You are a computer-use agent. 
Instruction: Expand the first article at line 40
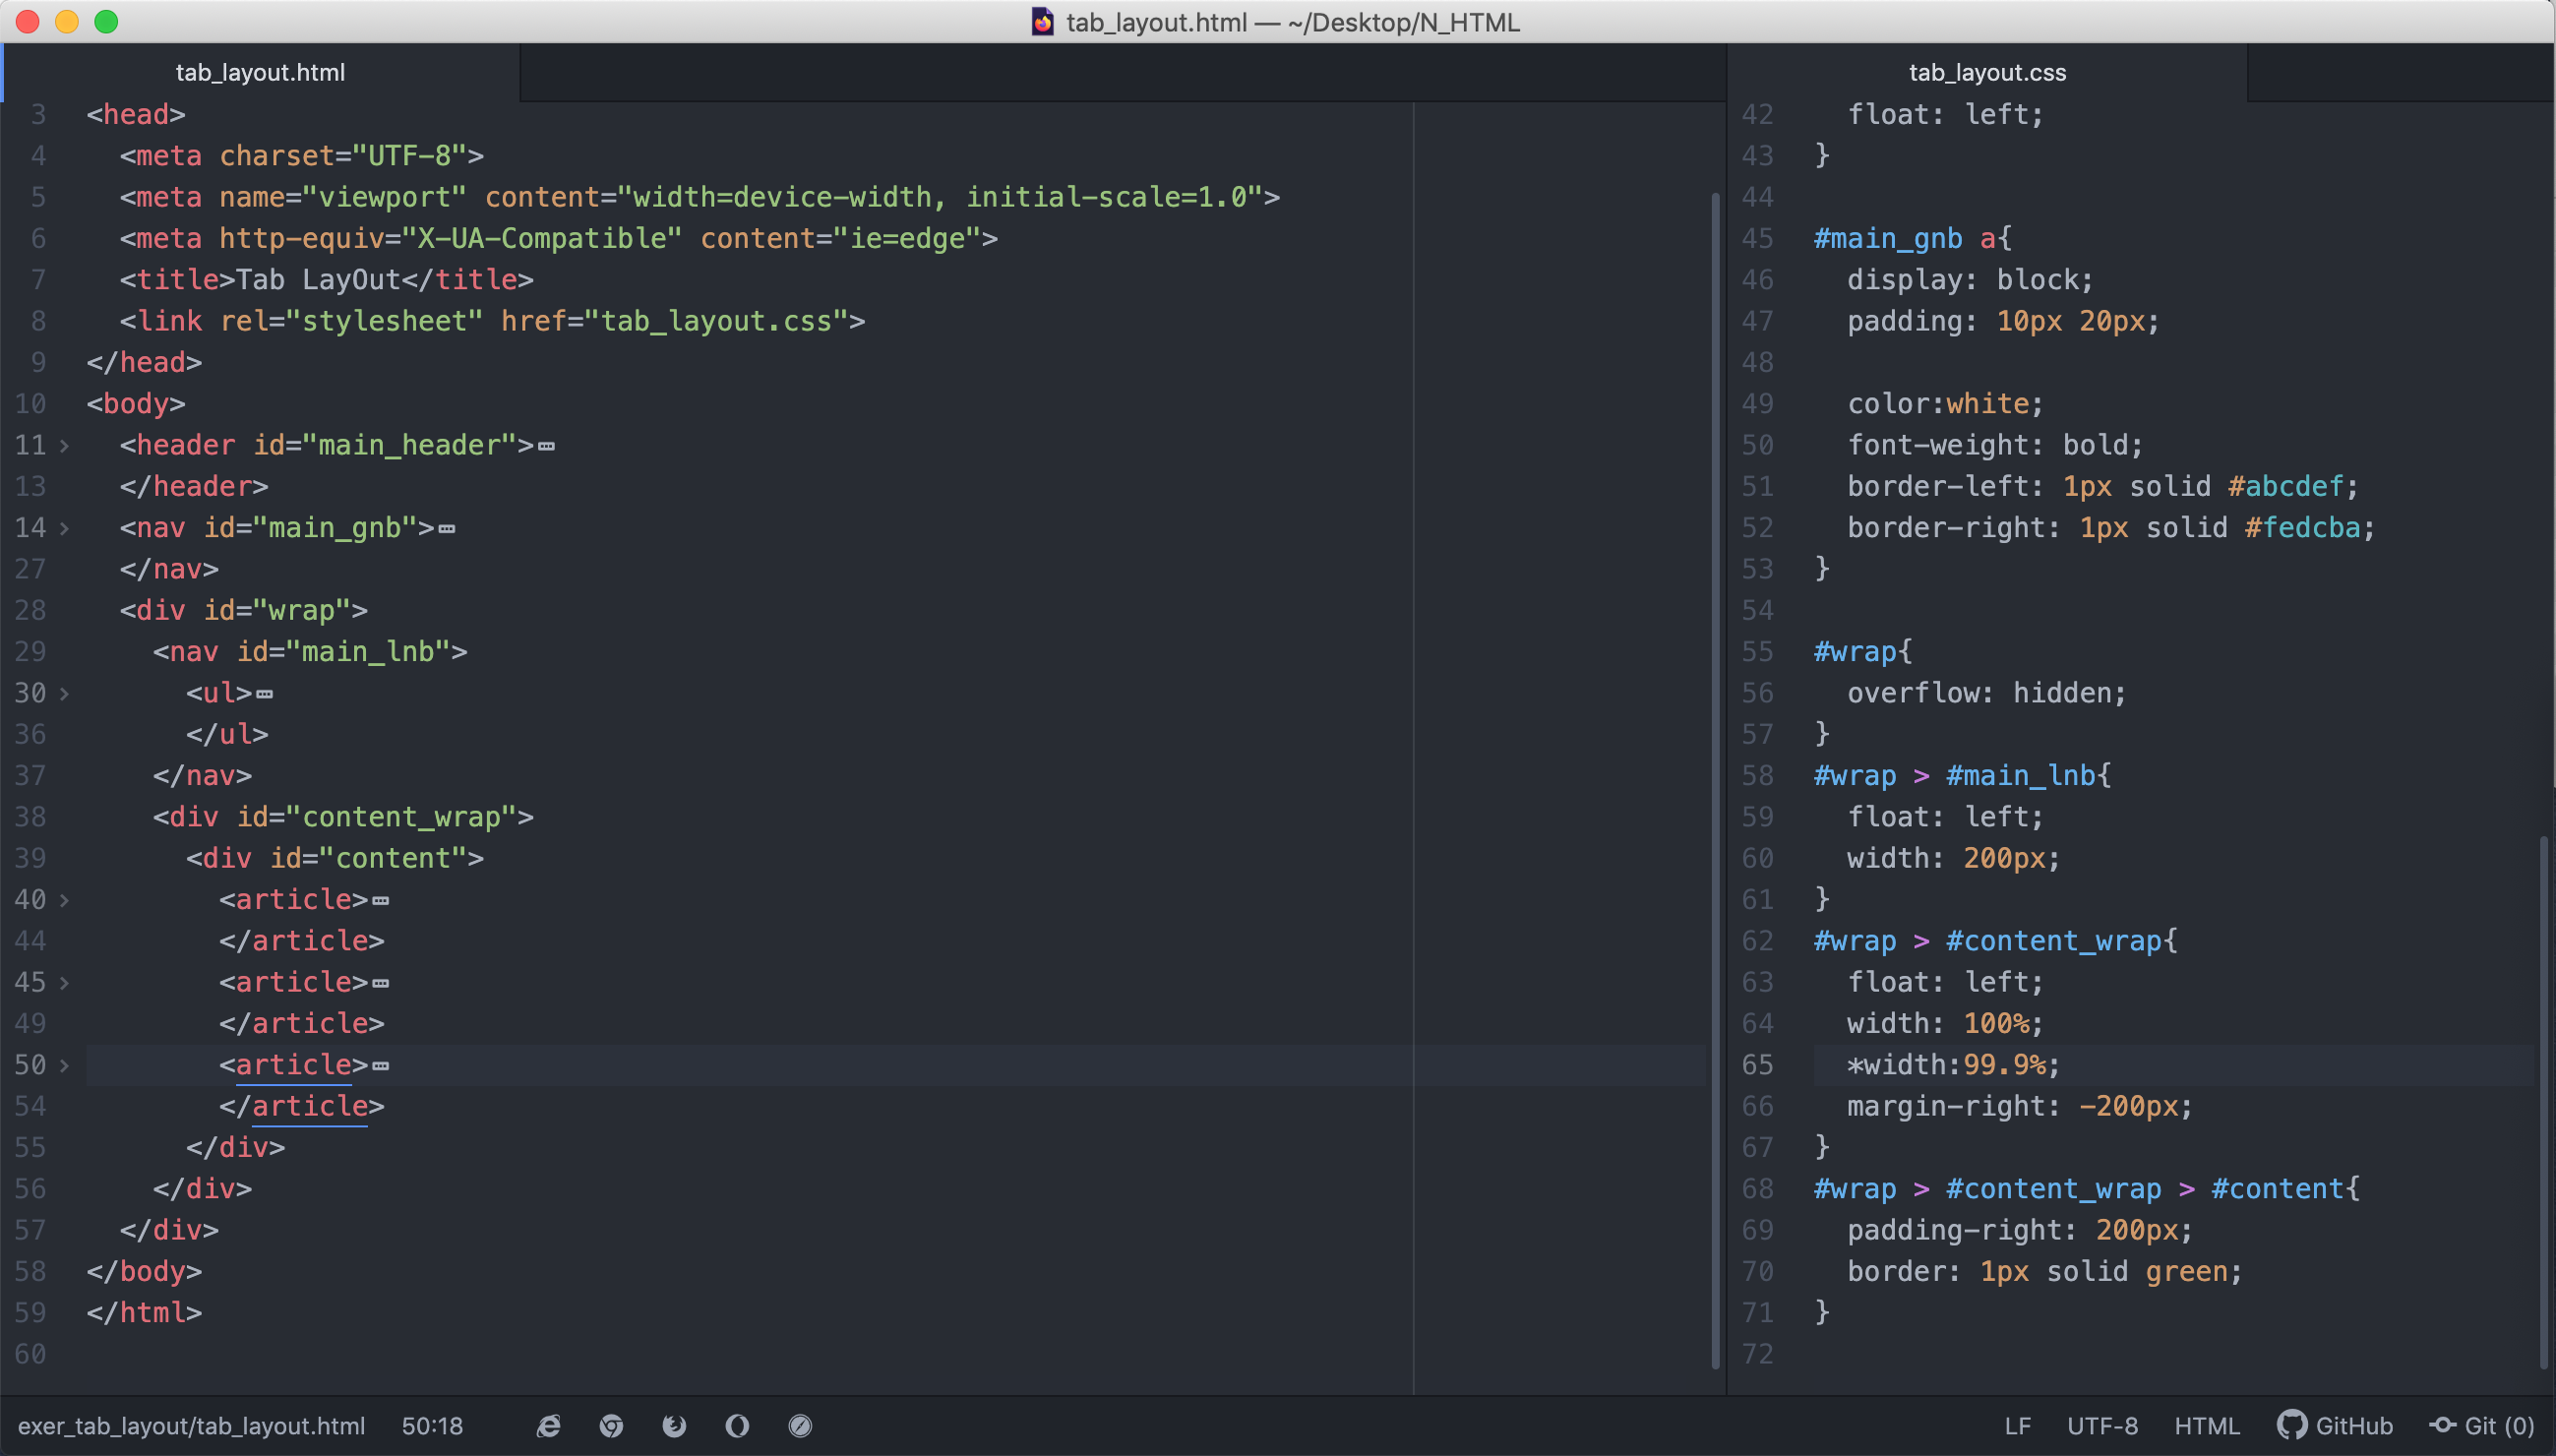click(x=64, y=900)
